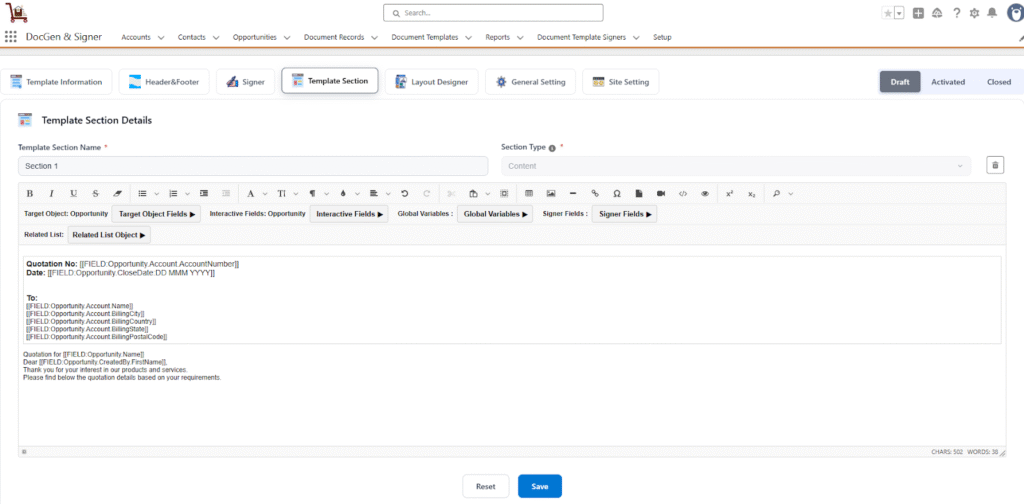
Task: Open the font color picker
Action: tap(250, 193)
